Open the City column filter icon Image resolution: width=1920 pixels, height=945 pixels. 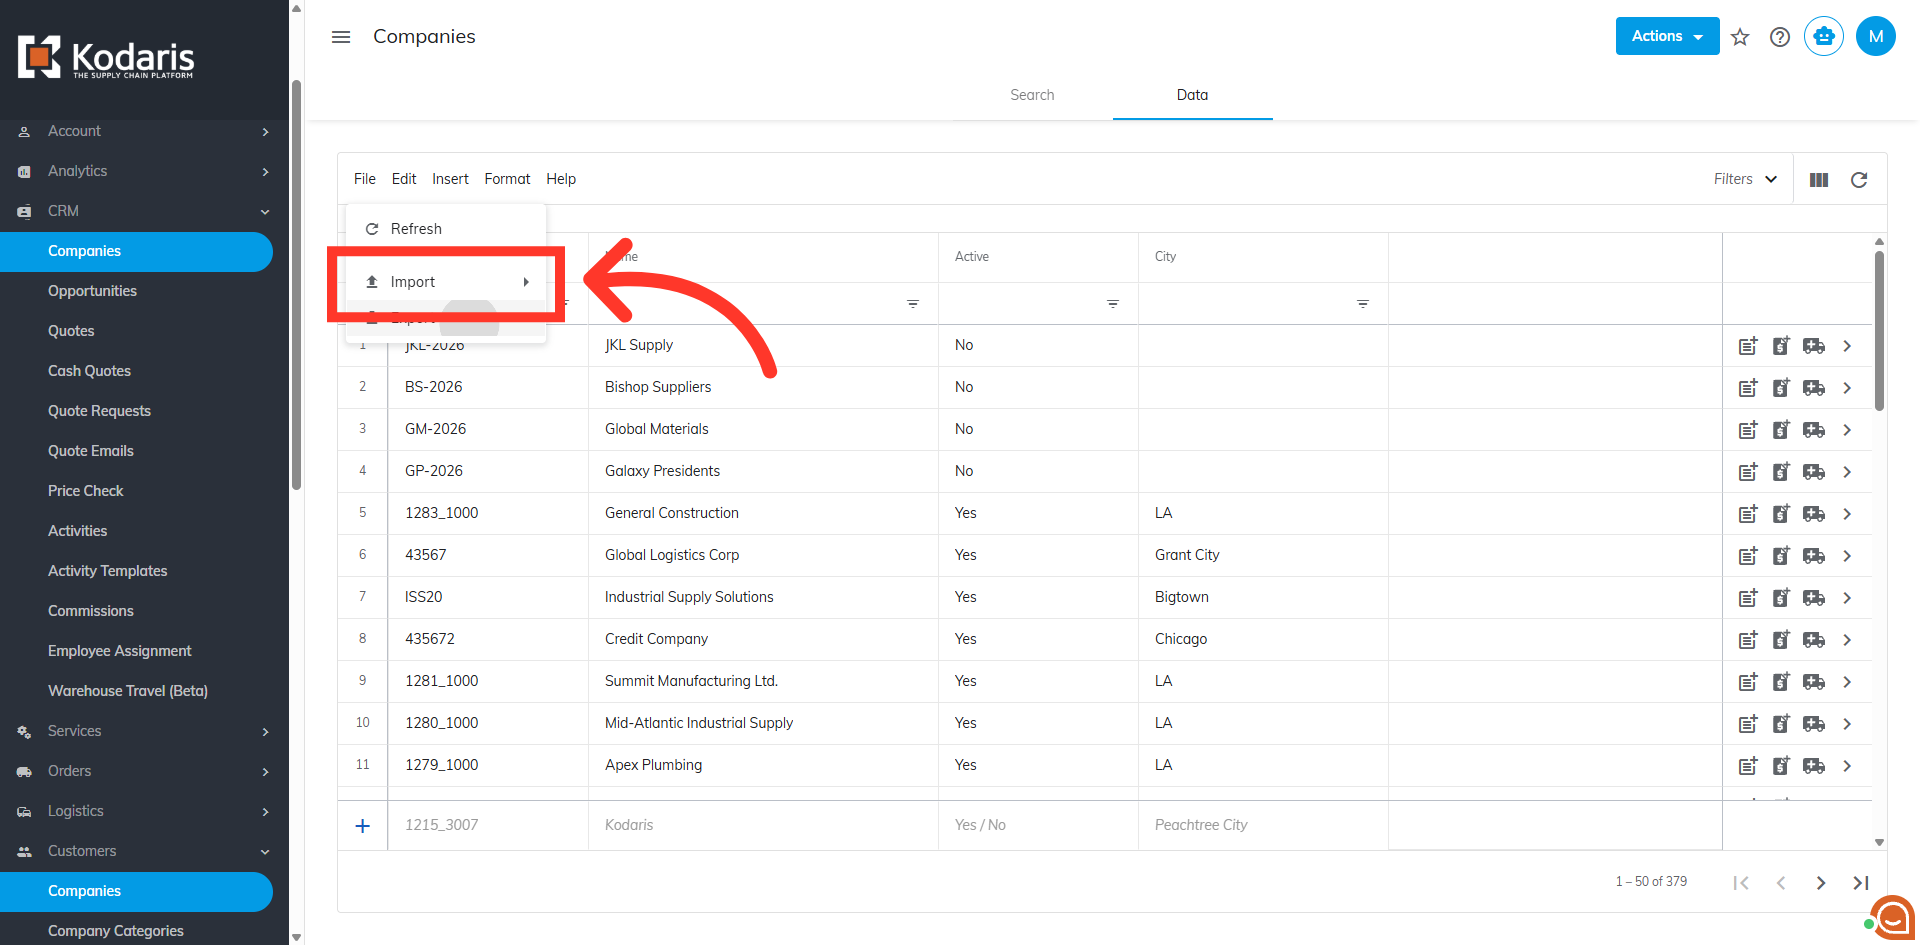coord(1363,304)
